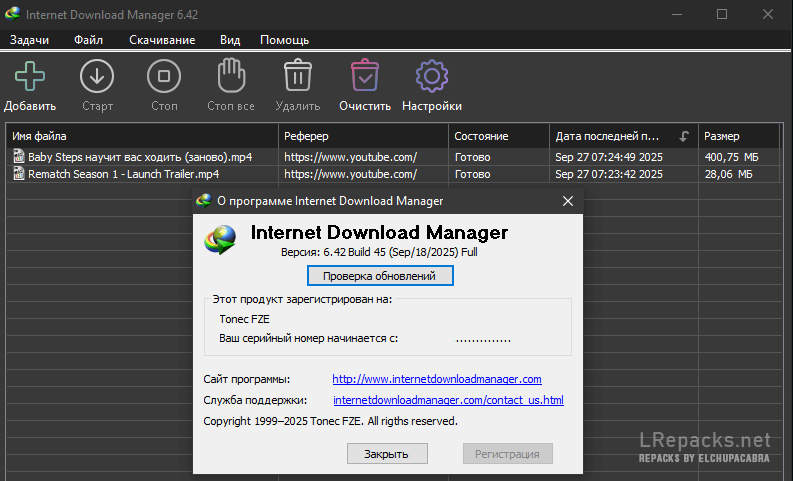793x481 pixels.
Task: Open the Задачи menu
Action: 30,40
